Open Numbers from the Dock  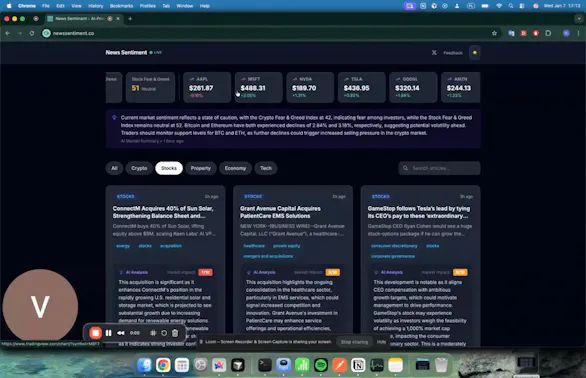(x=302, y=365)
